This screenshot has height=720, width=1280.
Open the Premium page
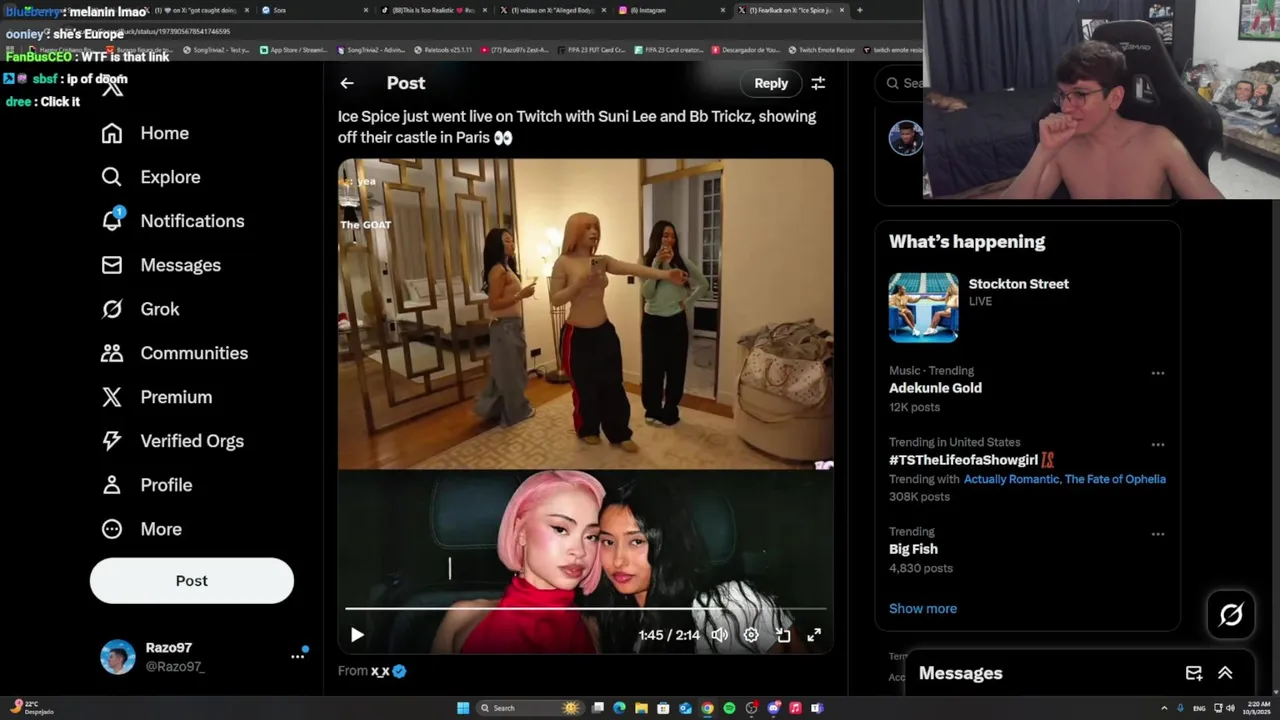(x=157, y=397)
